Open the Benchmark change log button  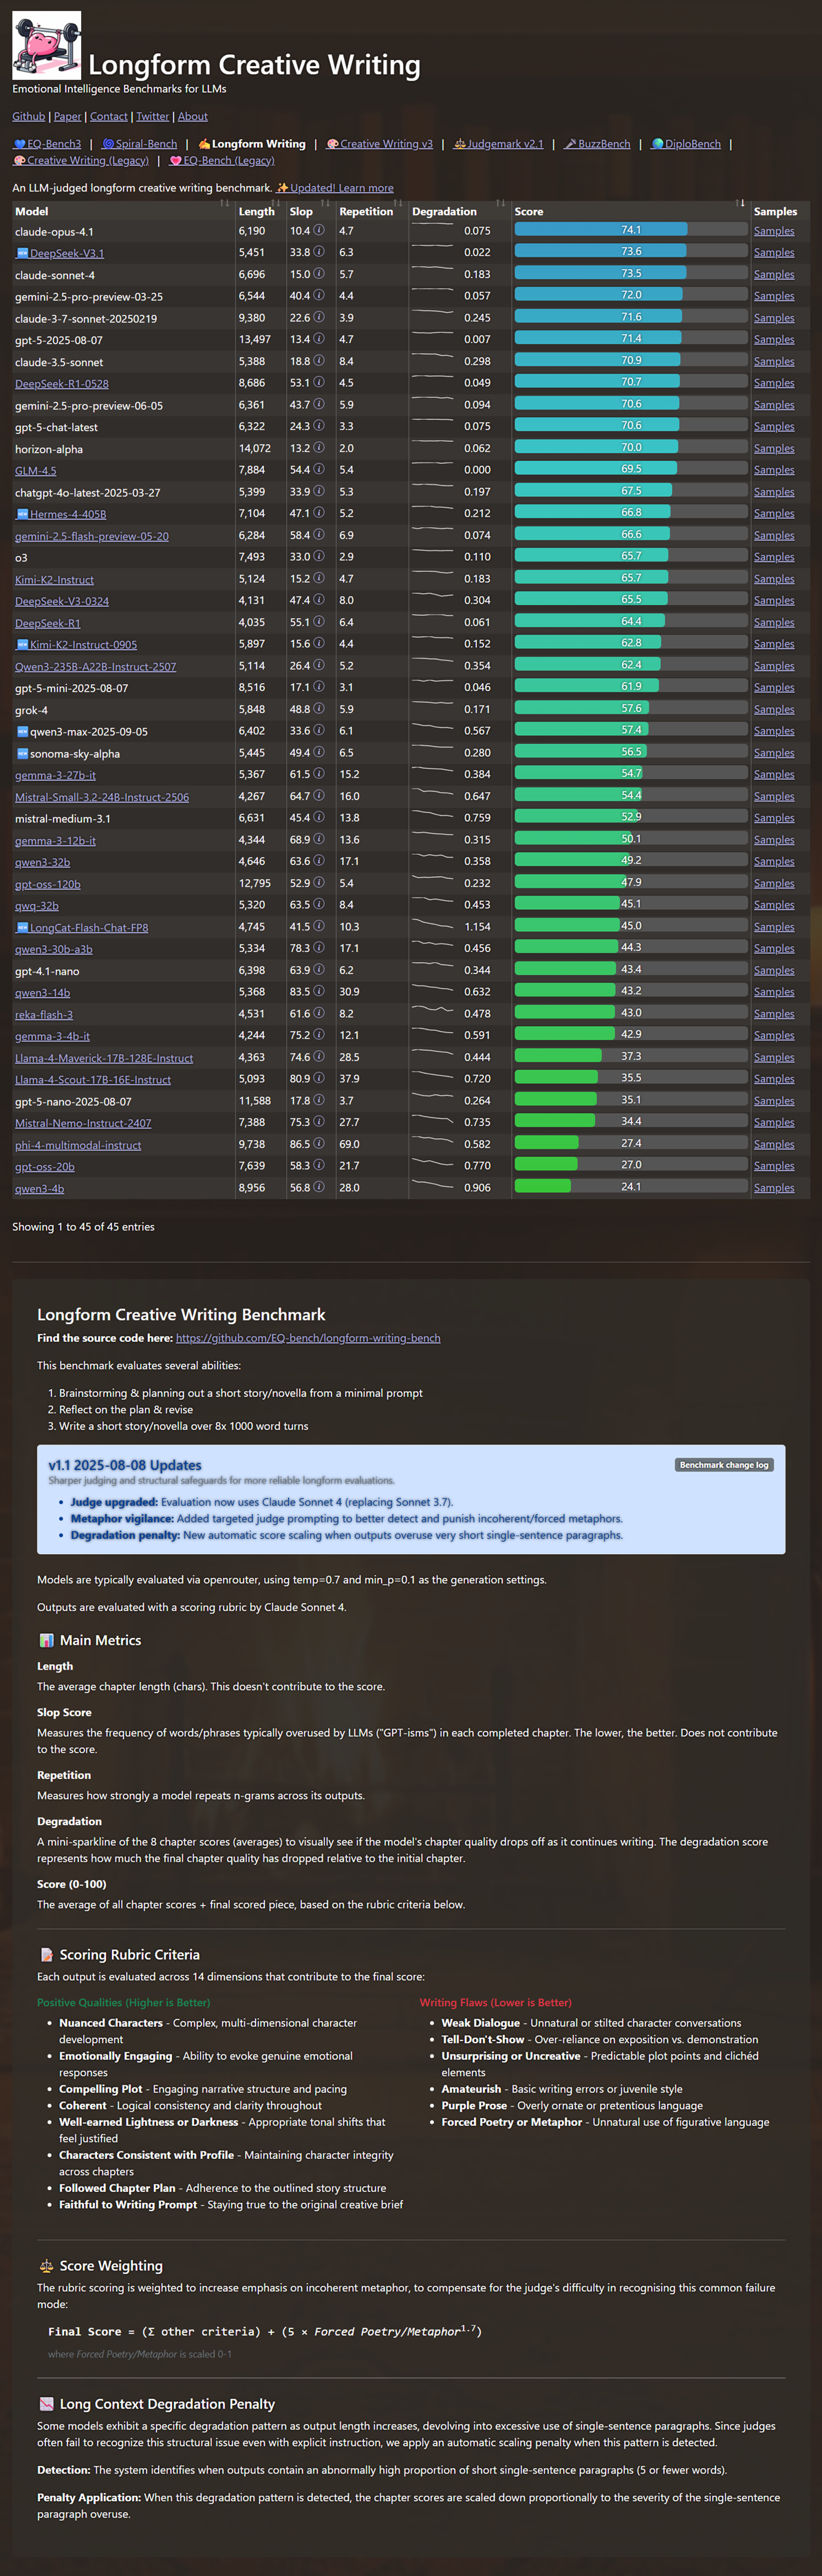pos(724,1464)
